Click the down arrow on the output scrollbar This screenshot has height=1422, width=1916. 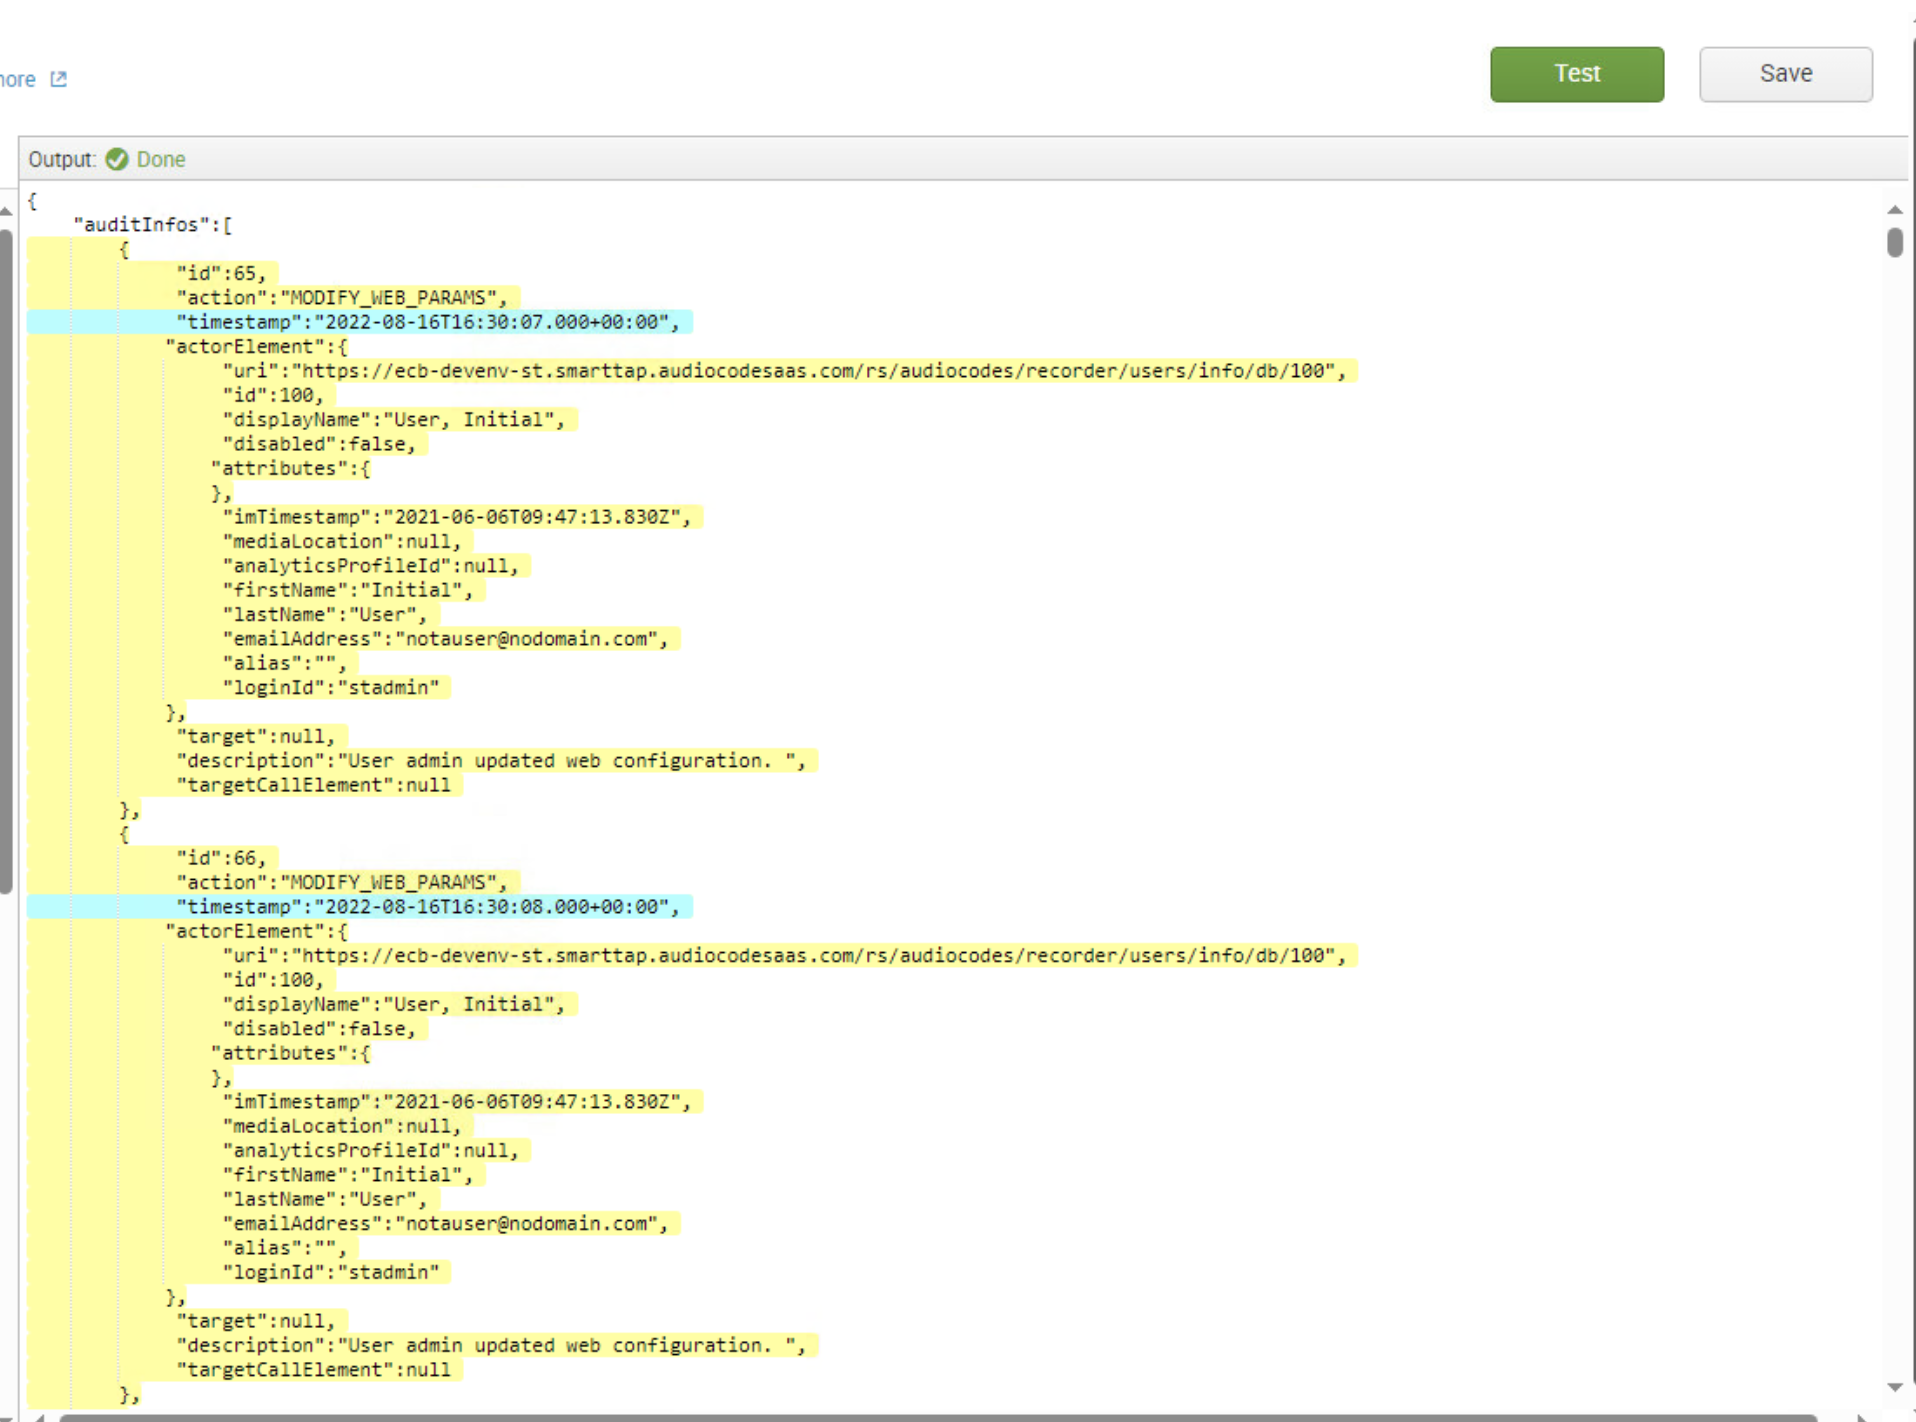pyautogui.click(x=1895, y=1385)
